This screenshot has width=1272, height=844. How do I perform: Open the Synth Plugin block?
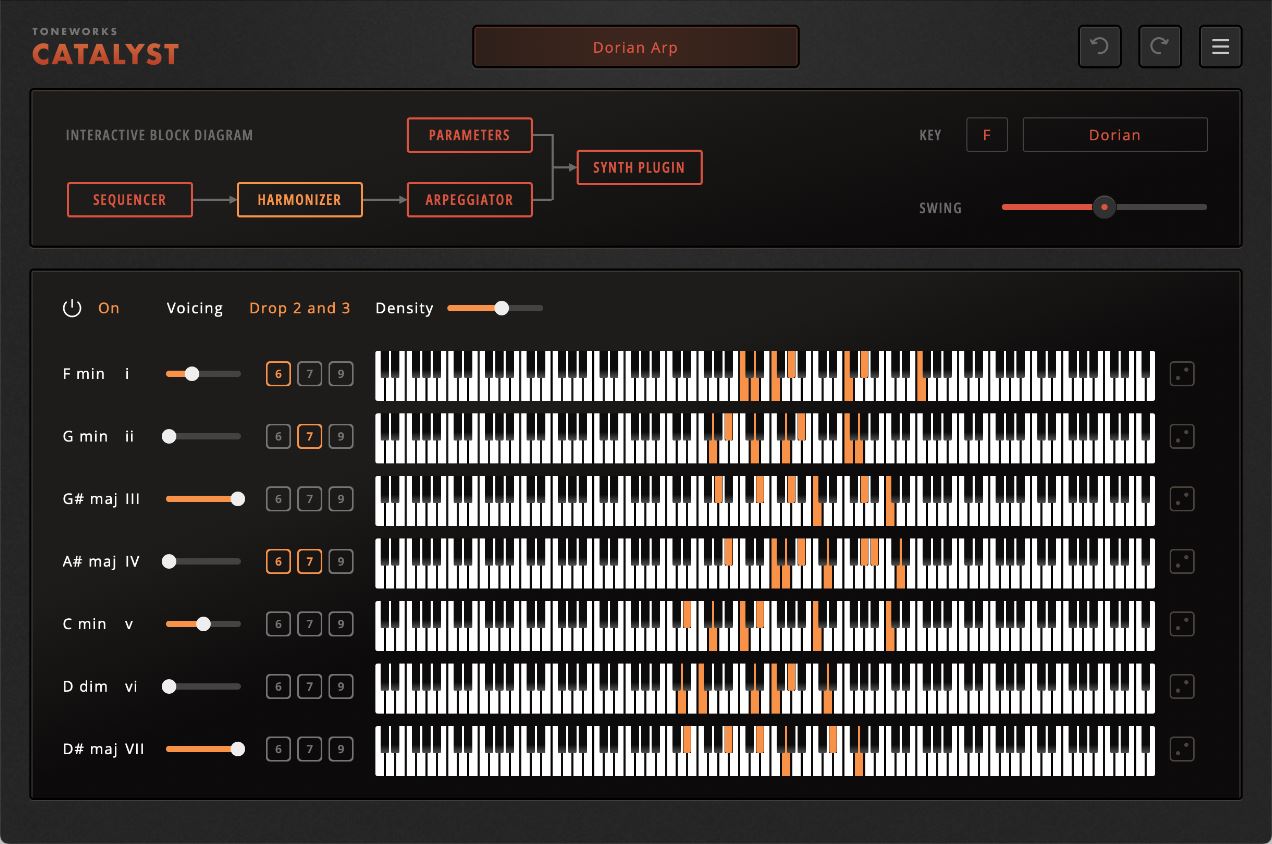pyautogui.click(x=640, y=167)
